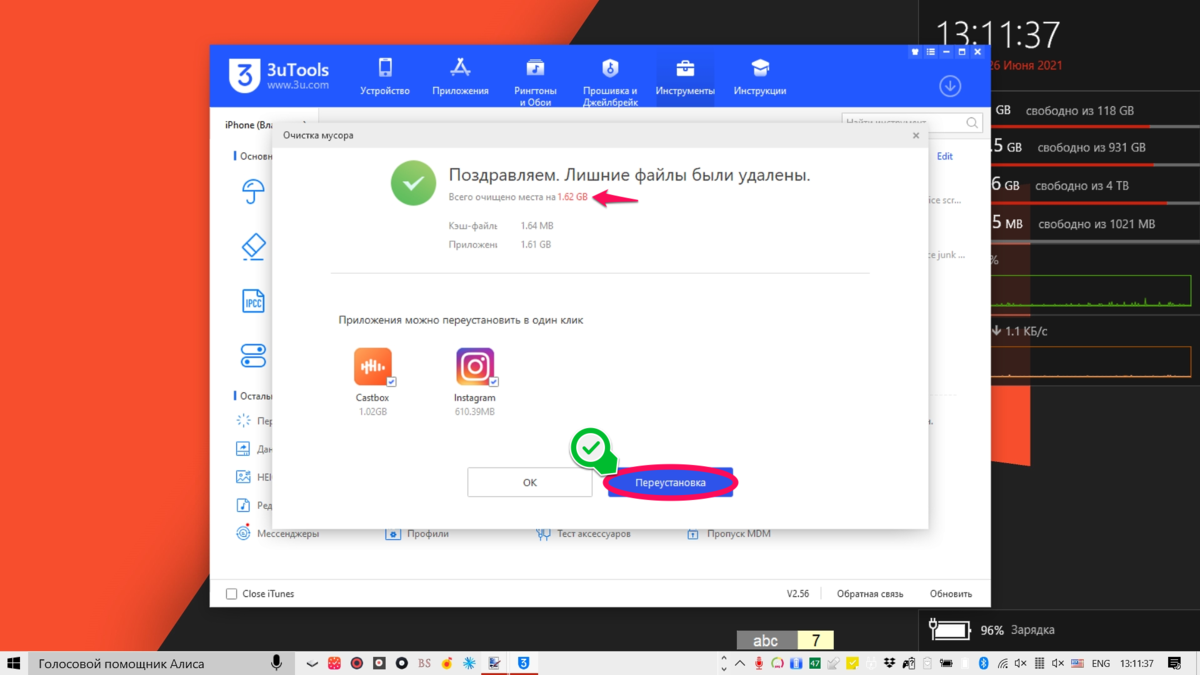Enable the Close iTunes checkbox
Viewport: 1200px width, 675px height.
(232, 594)
